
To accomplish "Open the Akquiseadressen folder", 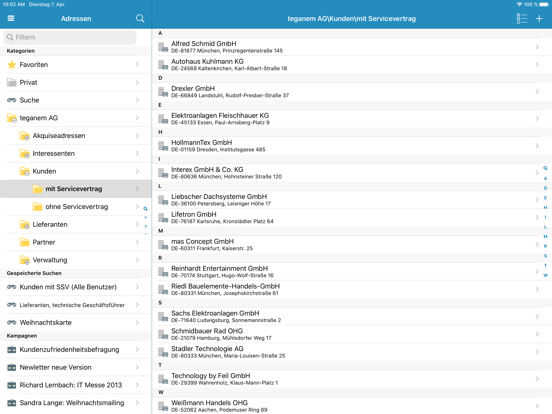I will (x=76, y=136).
